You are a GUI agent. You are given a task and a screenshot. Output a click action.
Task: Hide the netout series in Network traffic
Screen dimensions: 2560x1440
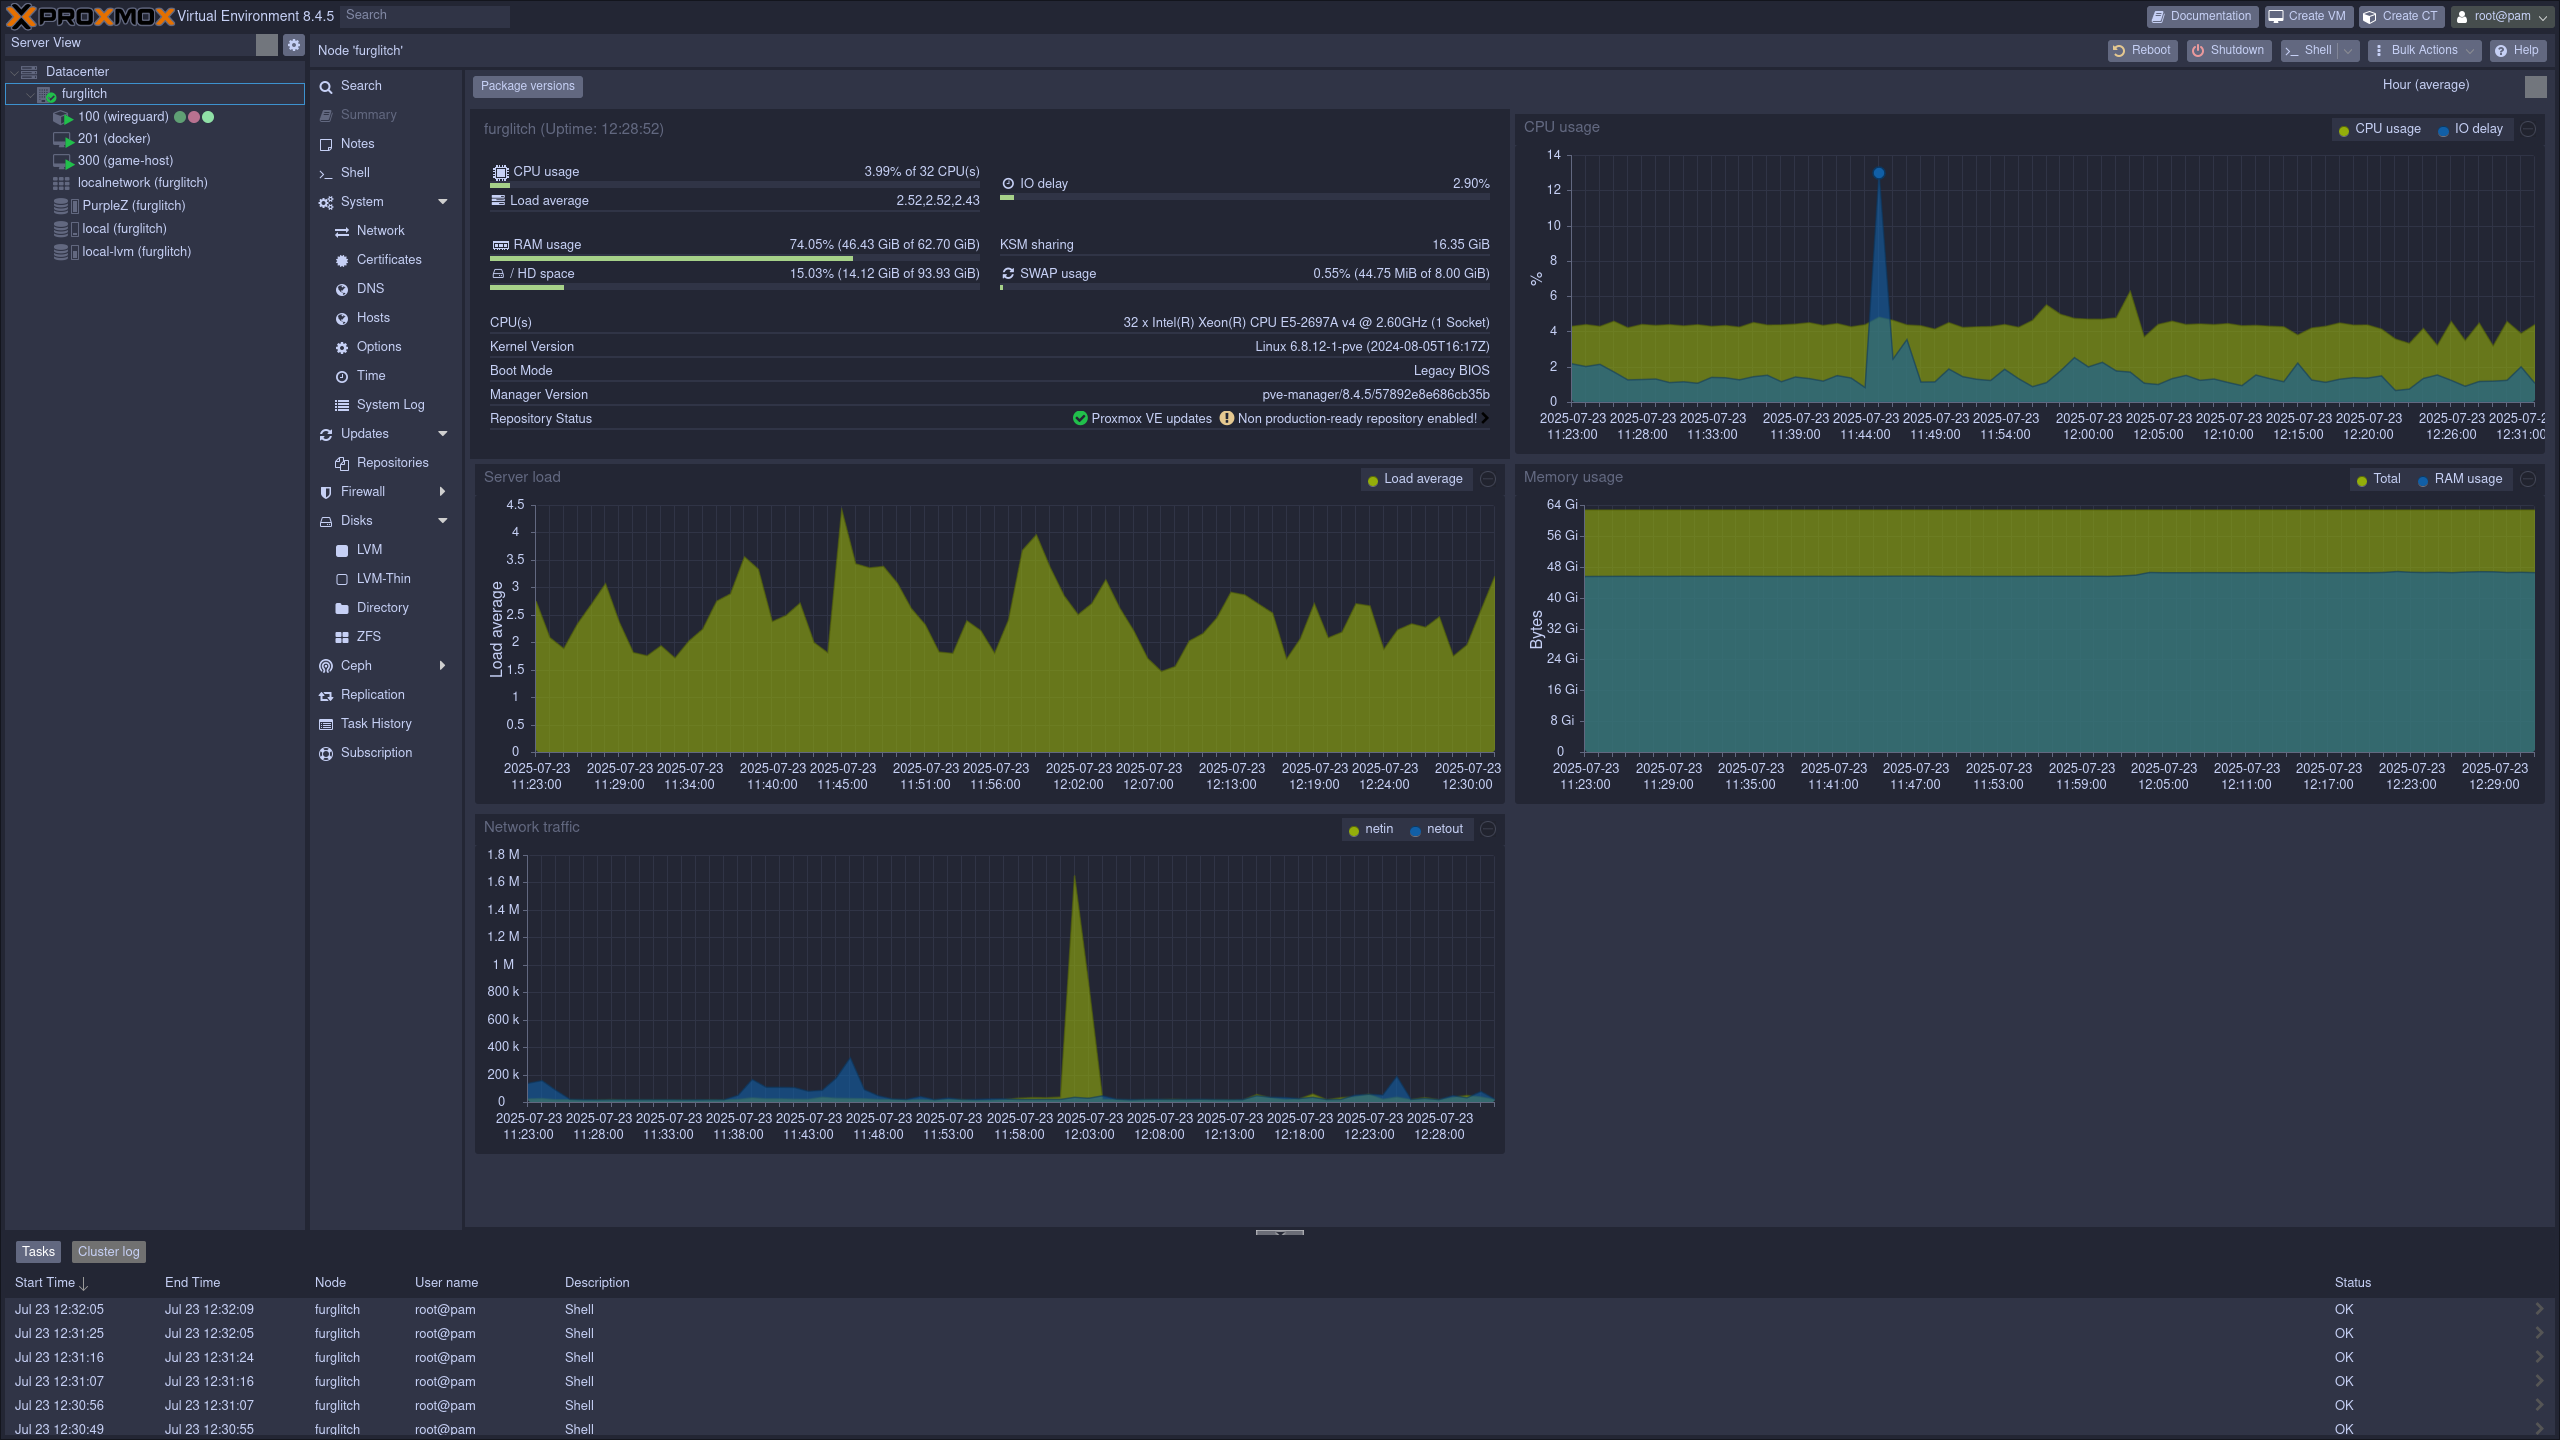[1441, 828]
